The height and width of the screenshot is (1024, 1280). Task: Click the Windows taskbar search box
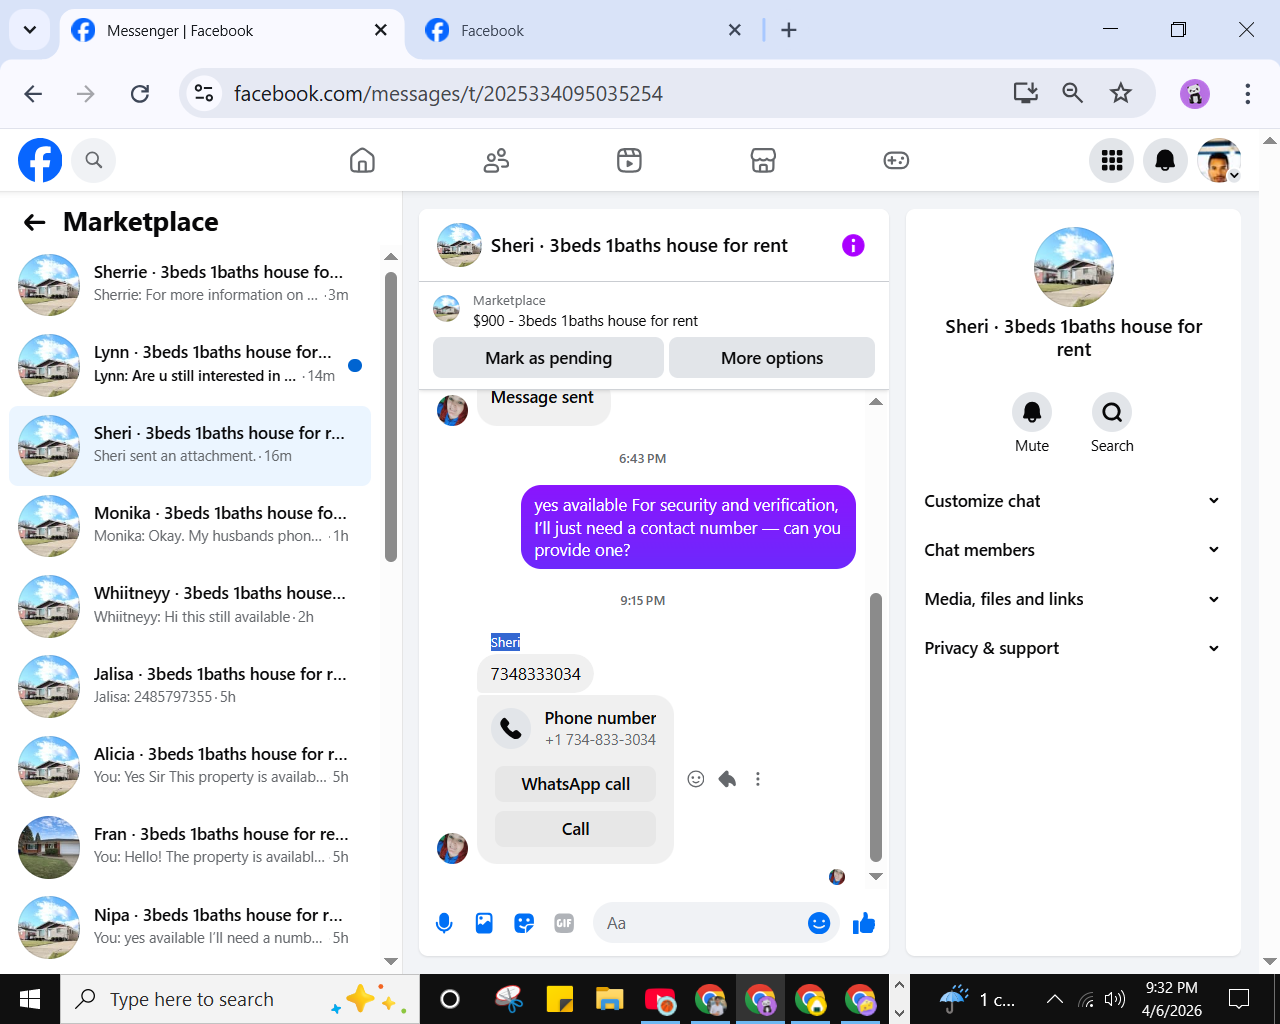point(240,999)
